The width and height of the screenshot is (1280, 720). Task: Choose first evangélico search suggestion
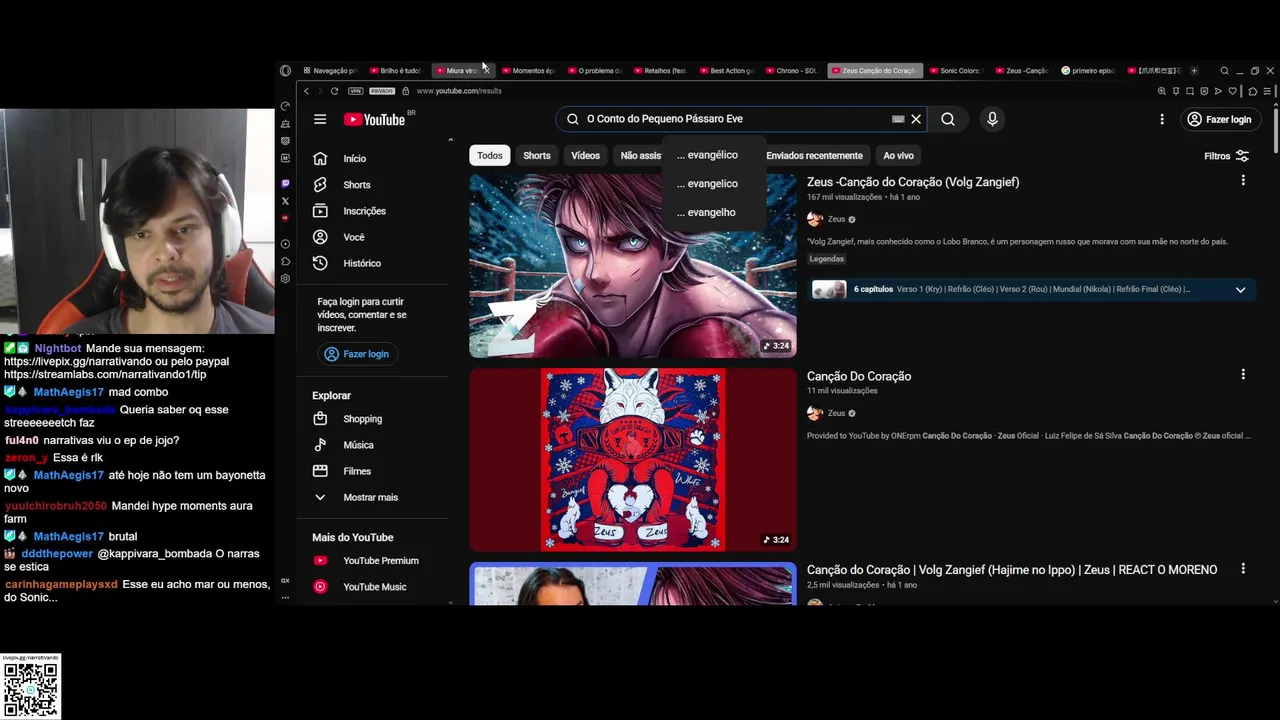click(x=707, y=155)
